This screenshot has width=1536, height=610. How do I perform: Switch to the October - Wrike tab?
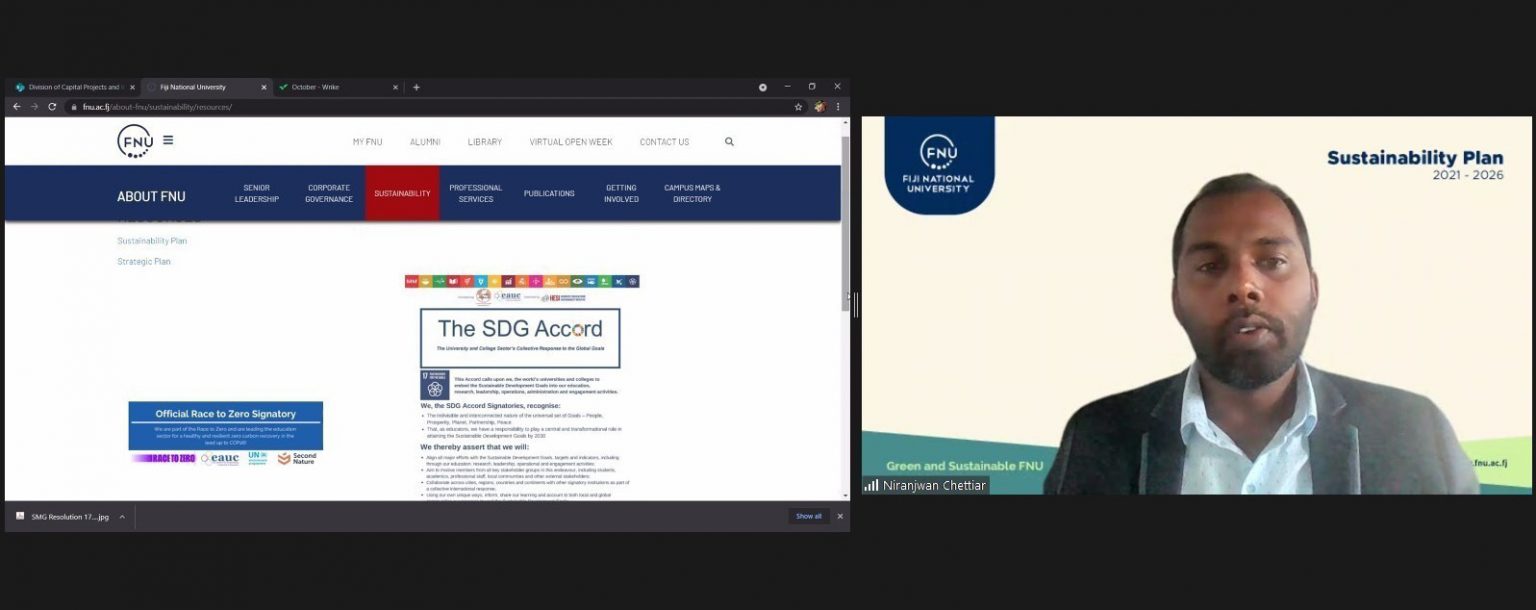(x=330, y=87)
